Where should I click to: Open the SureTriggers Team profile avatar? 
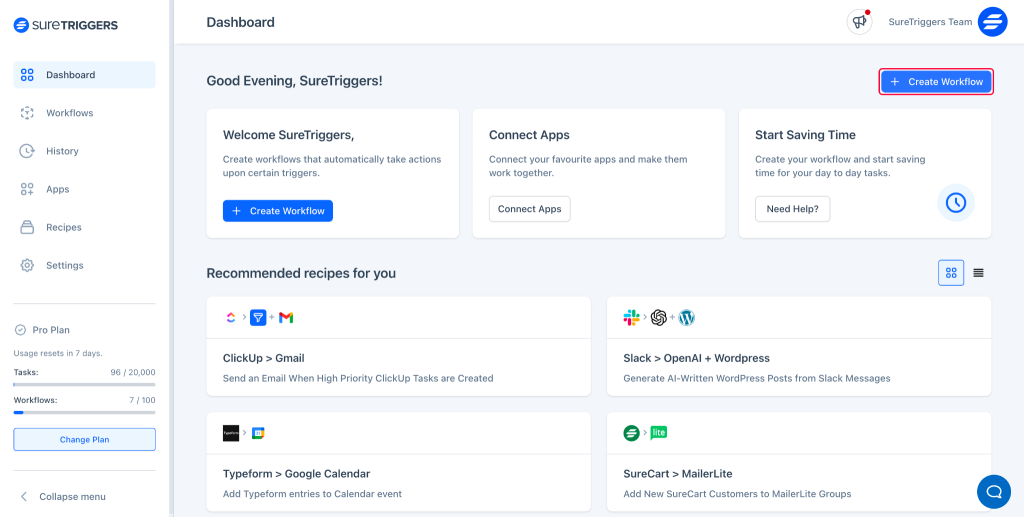point(992,22)
